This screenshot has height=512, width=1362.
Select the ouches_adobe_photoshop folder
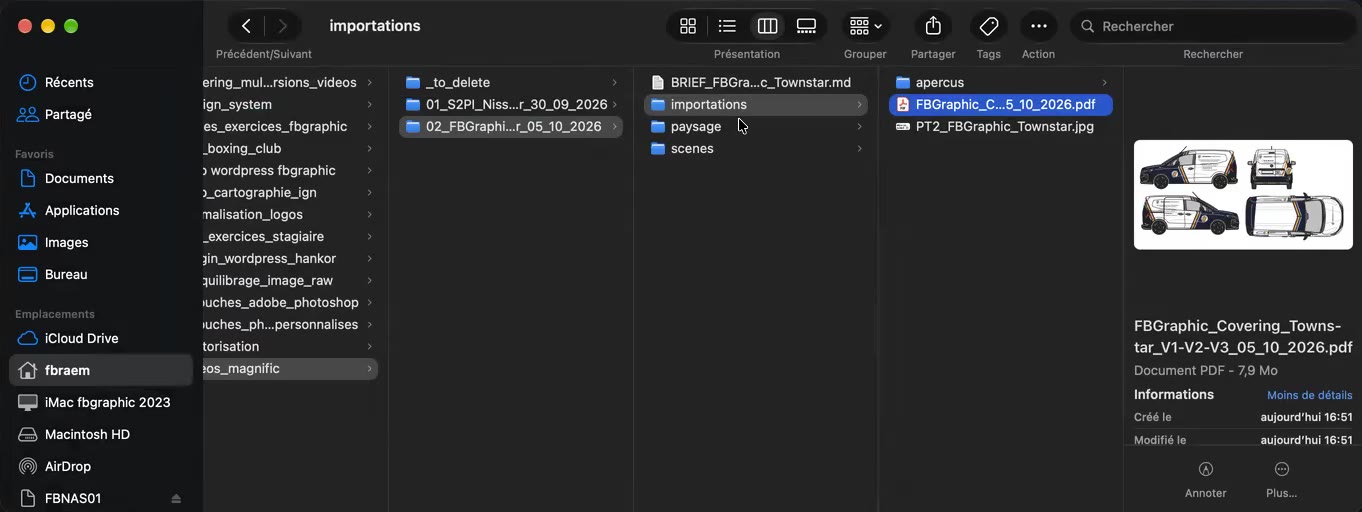(x=291, y=302)
